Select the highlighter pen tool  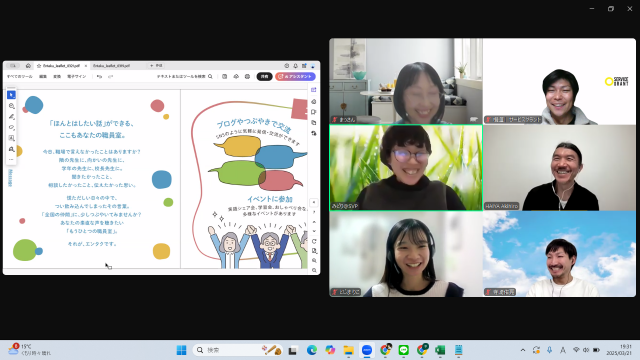click(x=11, y=117)
